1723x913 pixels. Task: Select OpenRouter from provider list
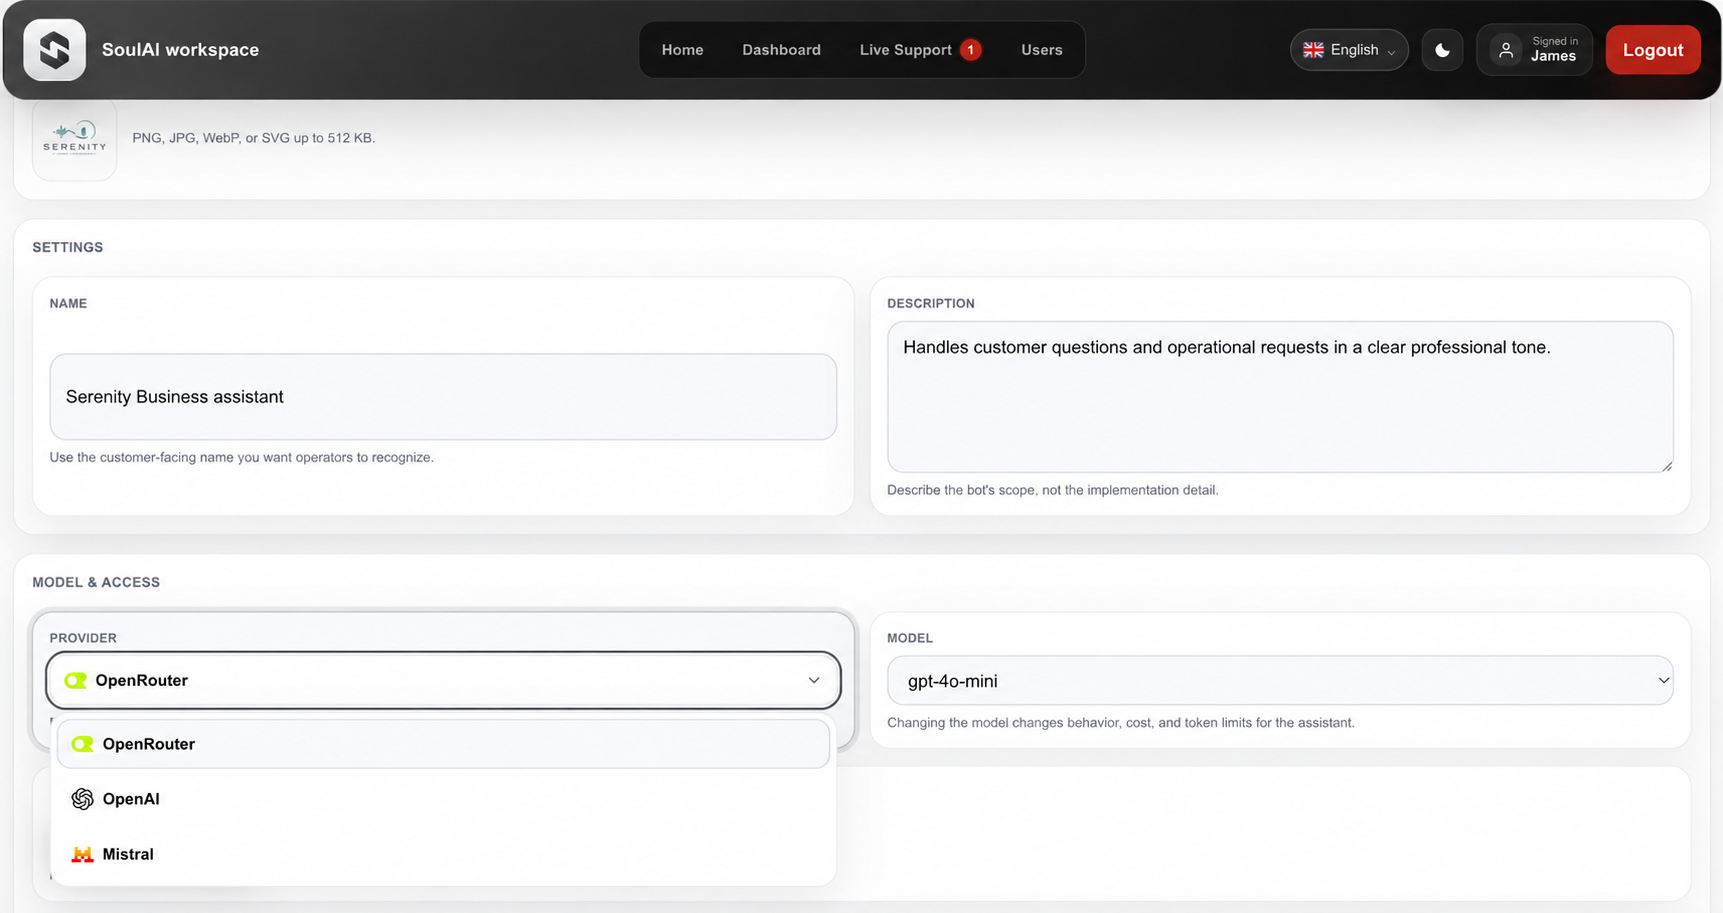pos(443,744)
